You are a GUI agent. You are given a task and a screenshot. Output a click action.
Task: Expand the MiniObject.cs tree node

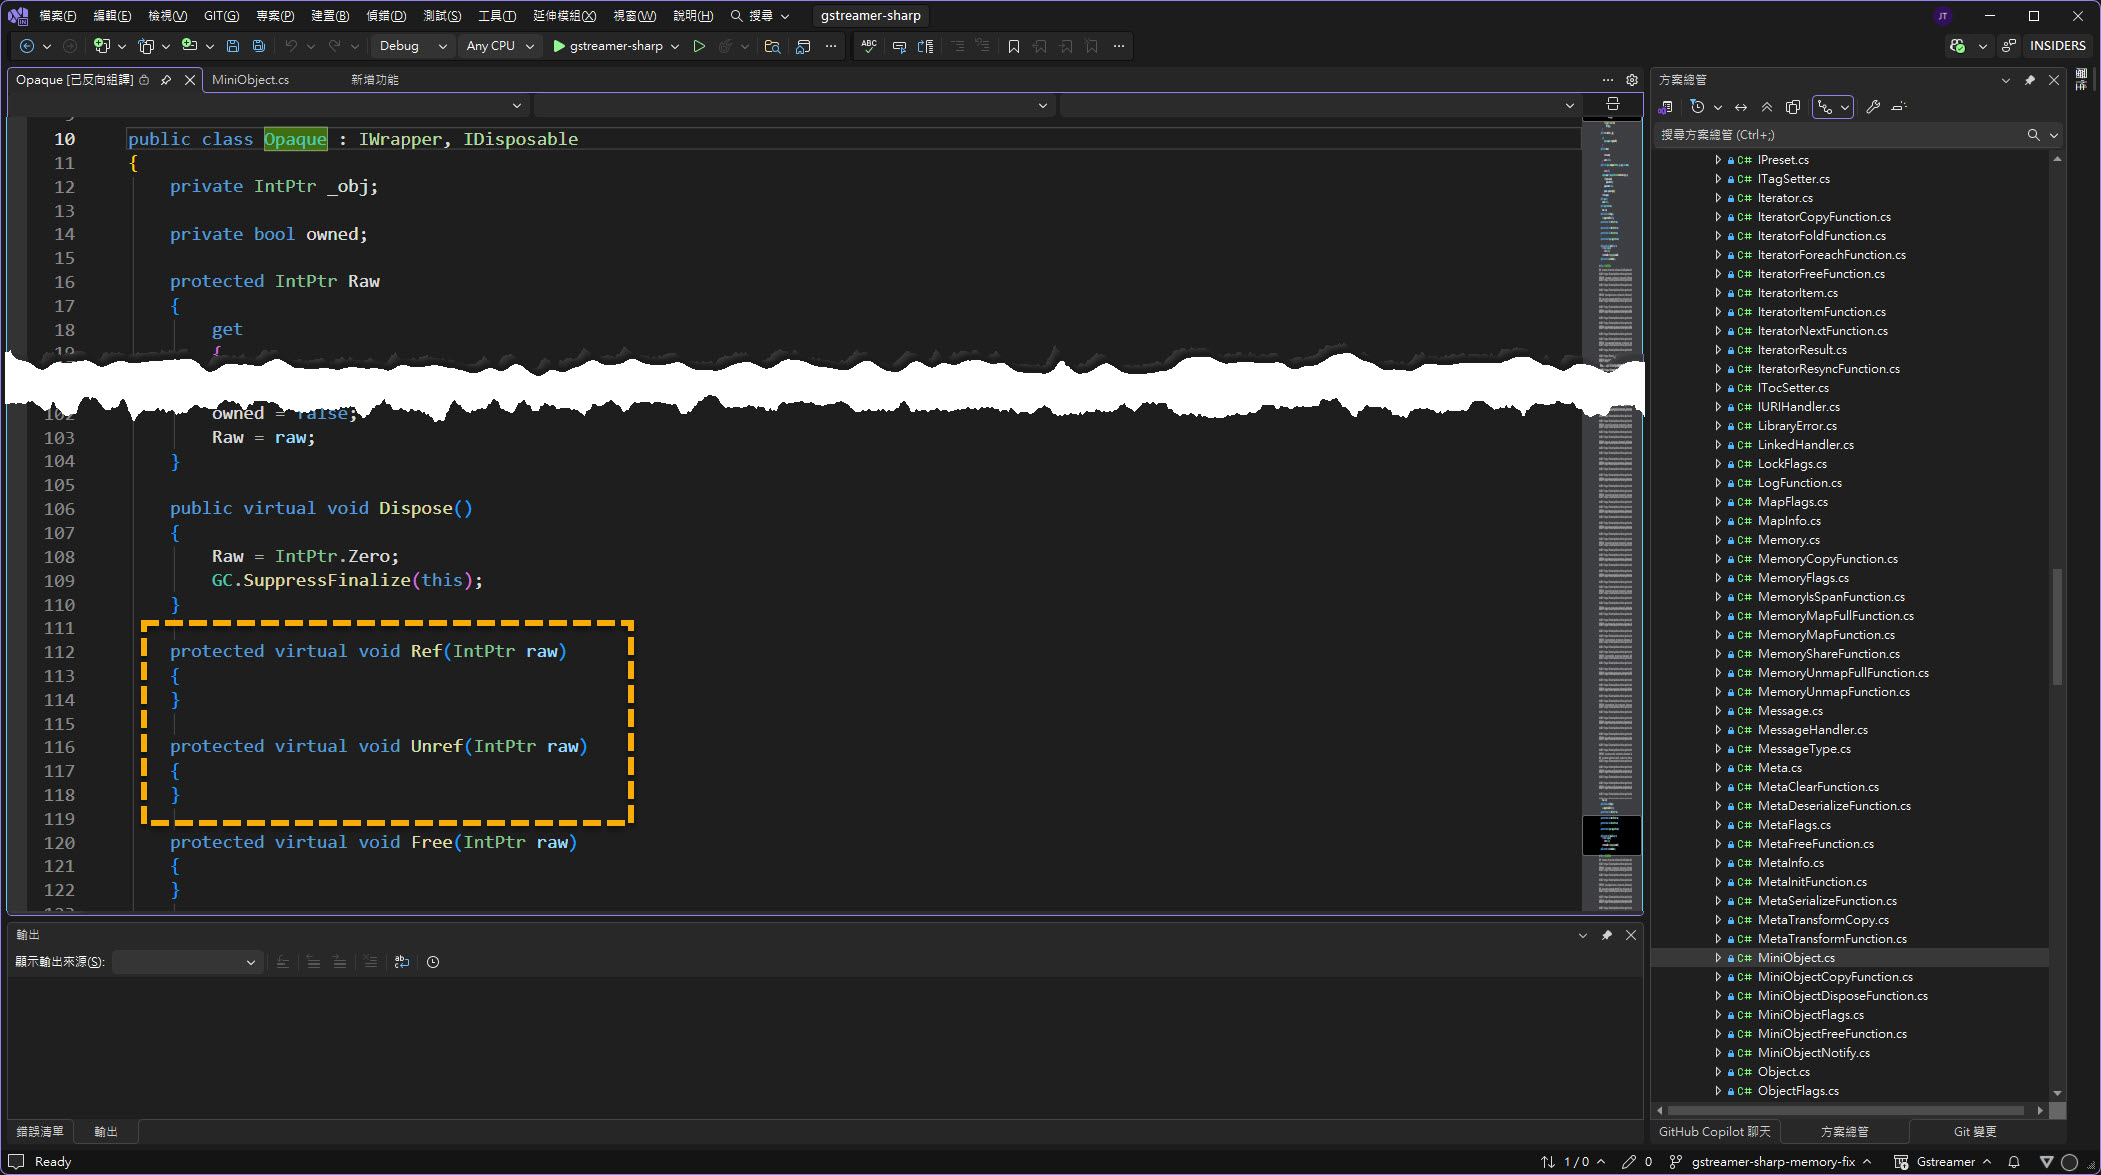pos(1718,958)
